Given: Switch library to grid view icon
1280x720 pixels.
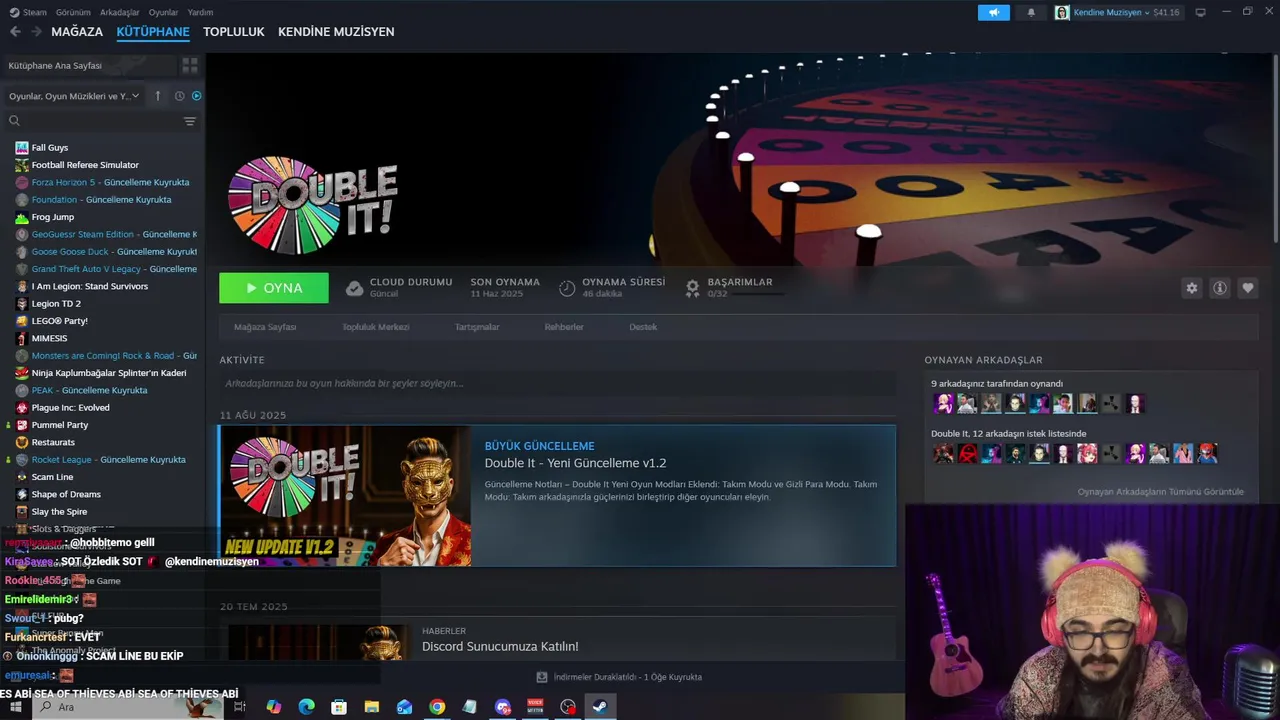Looking at the screenshot, I should pos(189,65).
